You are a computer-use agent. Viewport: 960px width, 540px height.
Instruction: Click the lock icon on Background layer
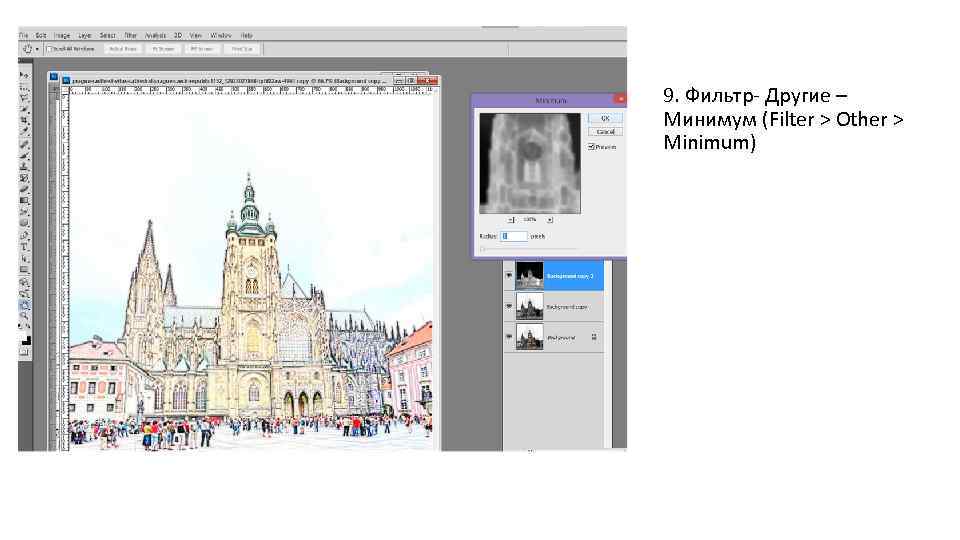pyautogui.click(x=594, y=337)
